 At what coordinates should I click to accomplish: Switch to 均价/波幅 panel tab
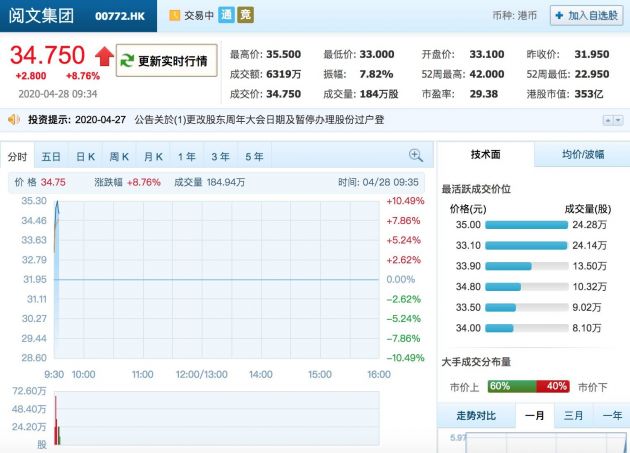pyautogui.click(x=583, y=154)
